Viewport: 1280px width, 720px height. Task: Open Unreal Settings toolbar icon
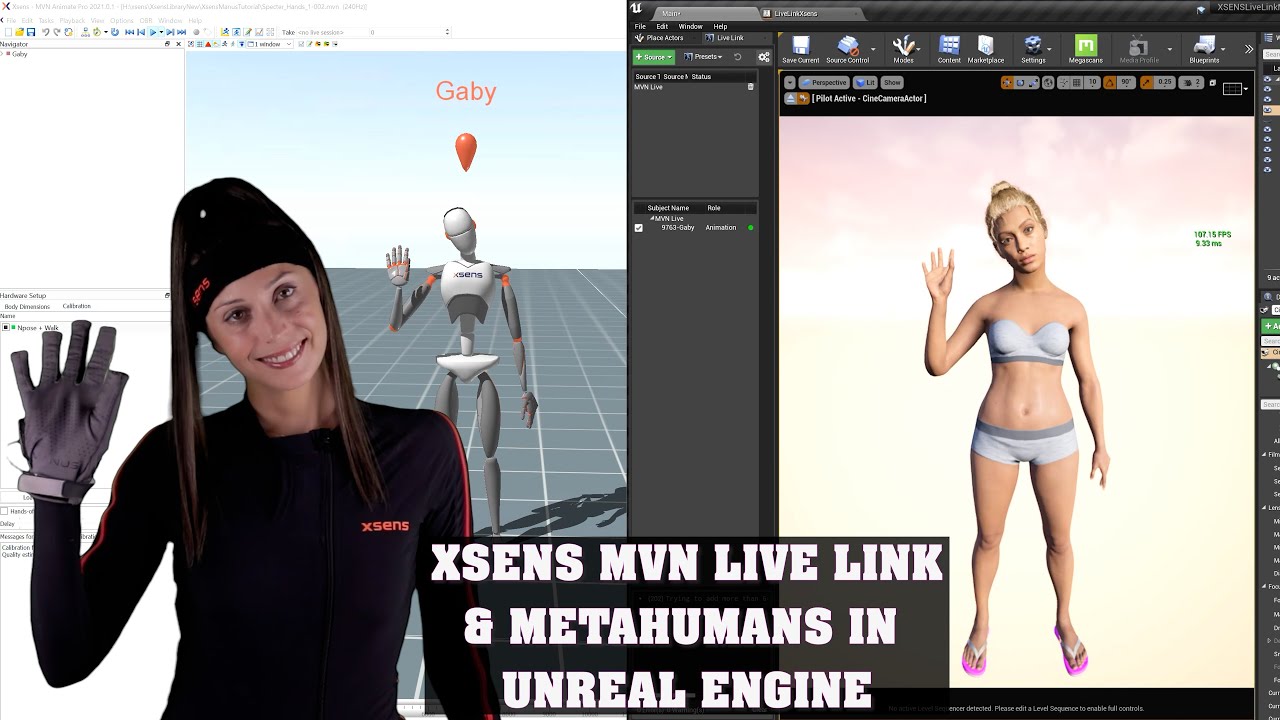tap(1033, 49)
